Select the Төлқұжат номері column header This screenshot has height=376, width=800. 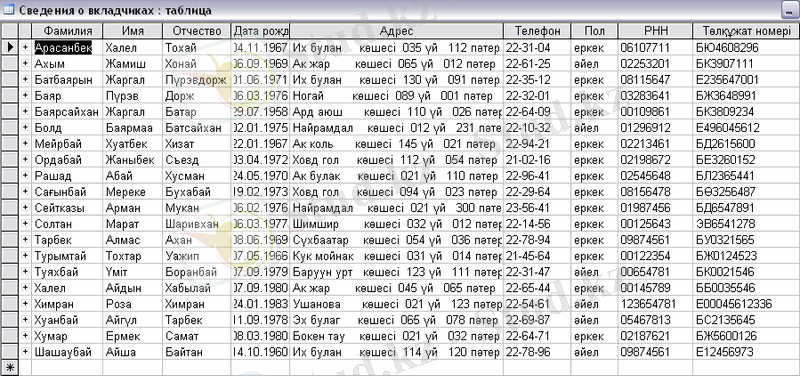click(746, 31)
